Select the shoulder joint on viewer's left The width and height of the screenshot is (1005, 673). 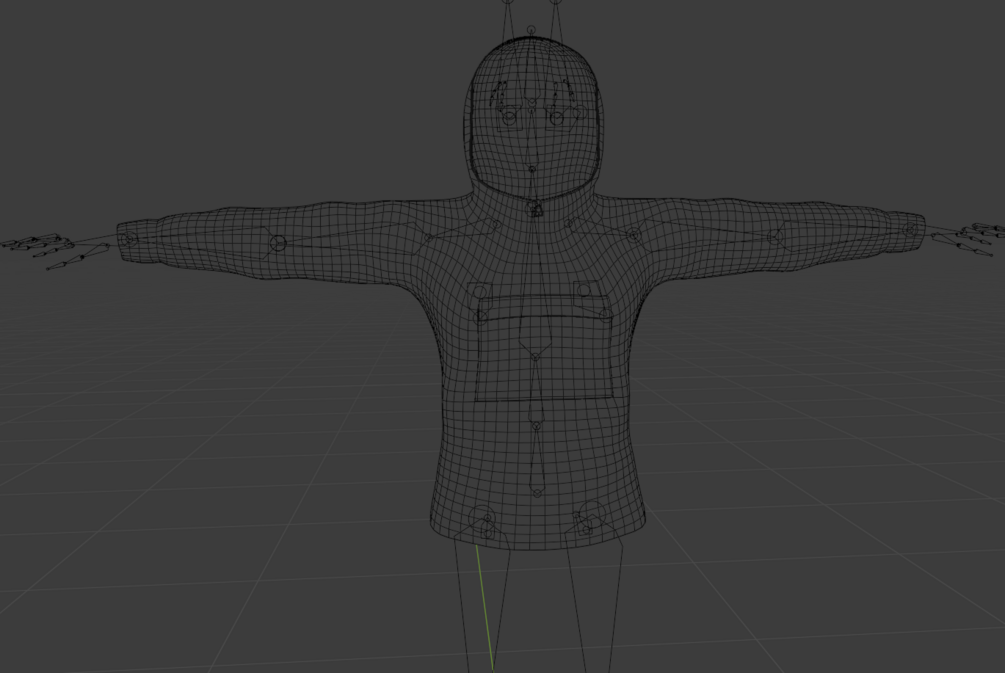(x=429, y=238)
